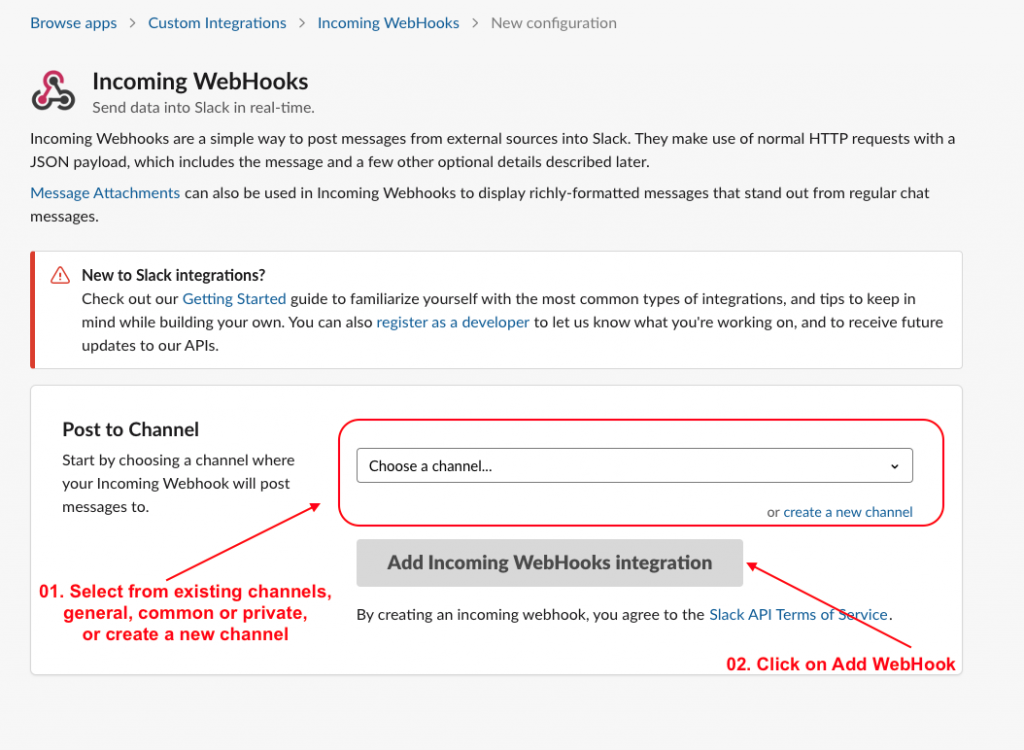This screenshot has width=1024, height=750.
Task: Click the warning triangle icon in the notice
Action: click(60, 275)
